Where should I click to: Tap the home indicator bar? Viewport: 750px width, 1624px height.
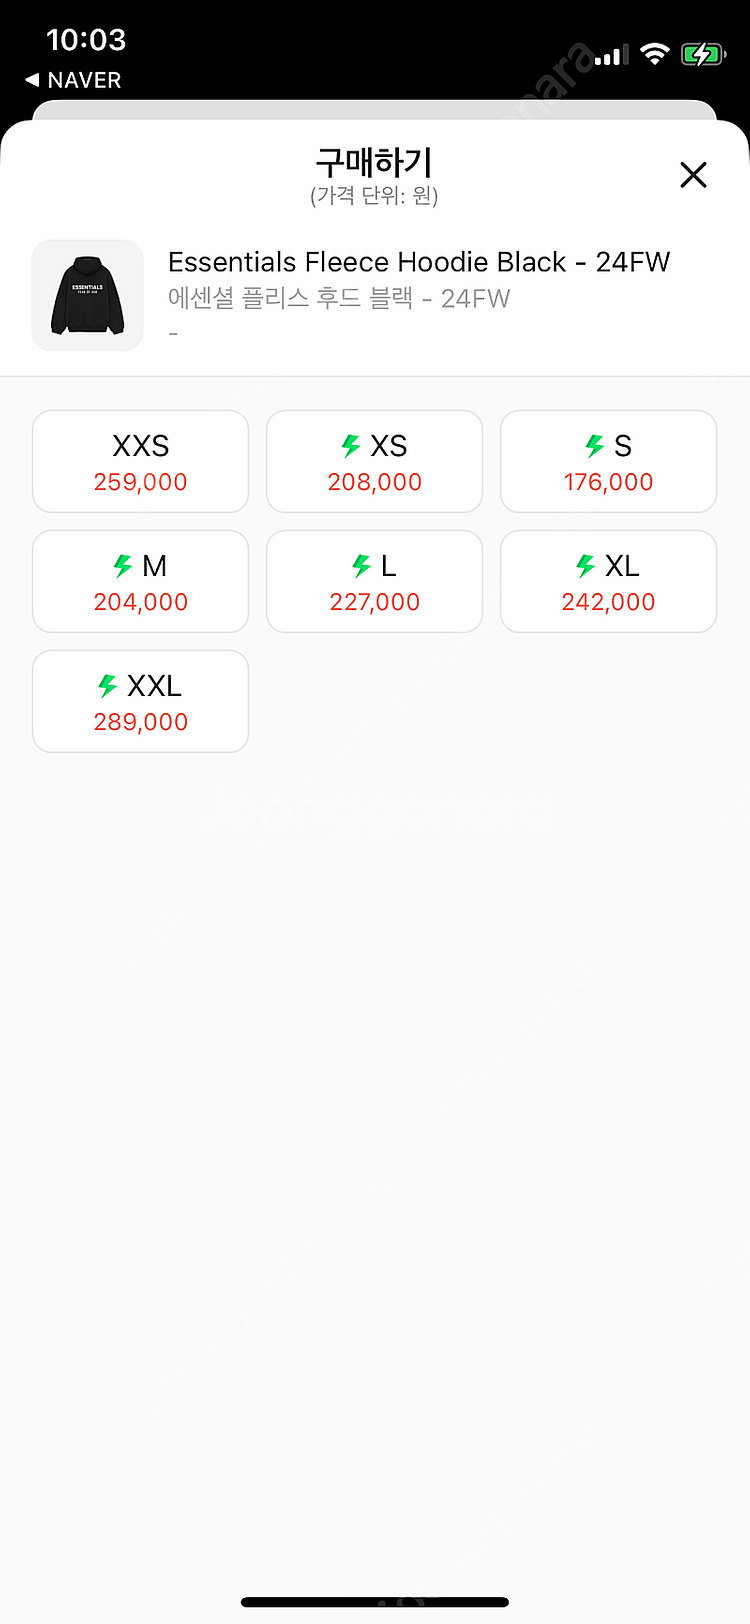point(375,1602)
